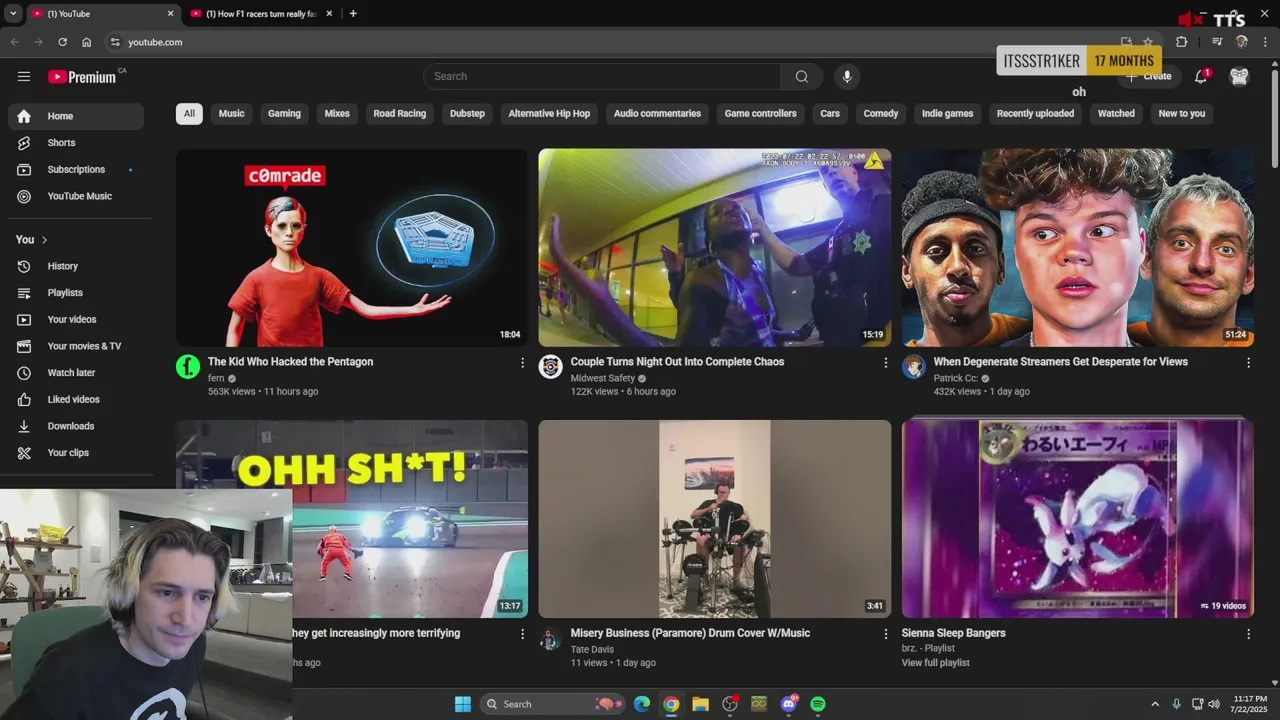Open Playlists in sidebar
The width and height of the screenshot is (1280, 720).
click(76, 292)
